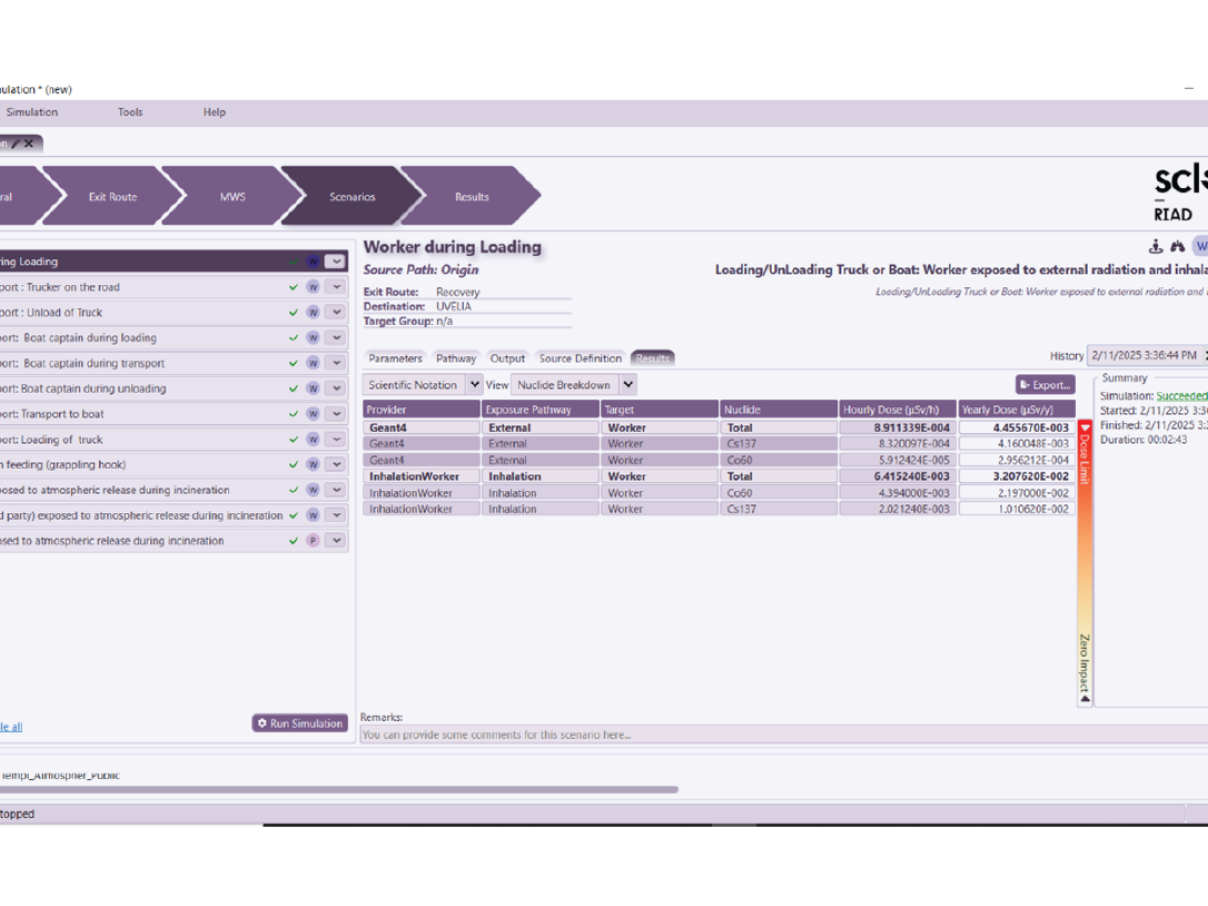Click green checkmark on Transport to boat row
The image size is (1208, 906).
(293, 414)
